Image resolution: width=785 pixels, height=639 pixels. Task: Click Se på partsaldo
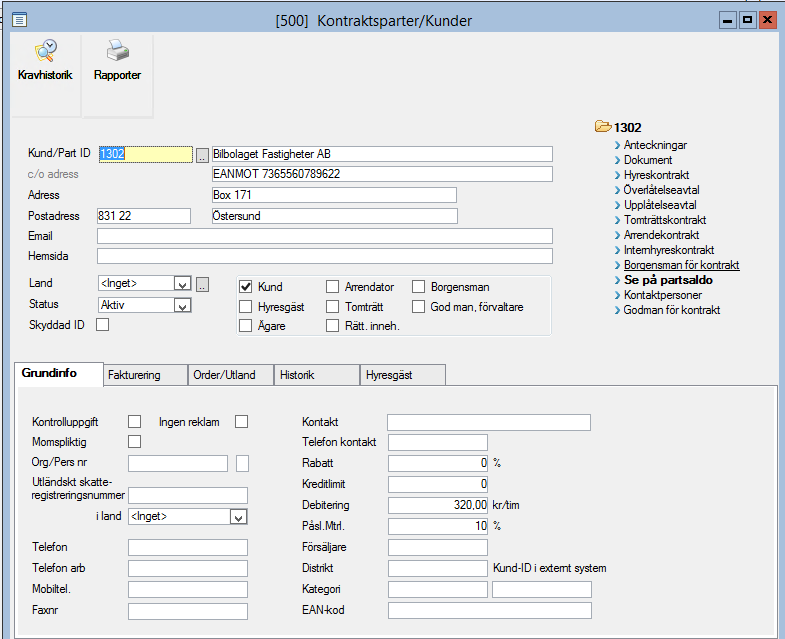(x=668, y=280)
